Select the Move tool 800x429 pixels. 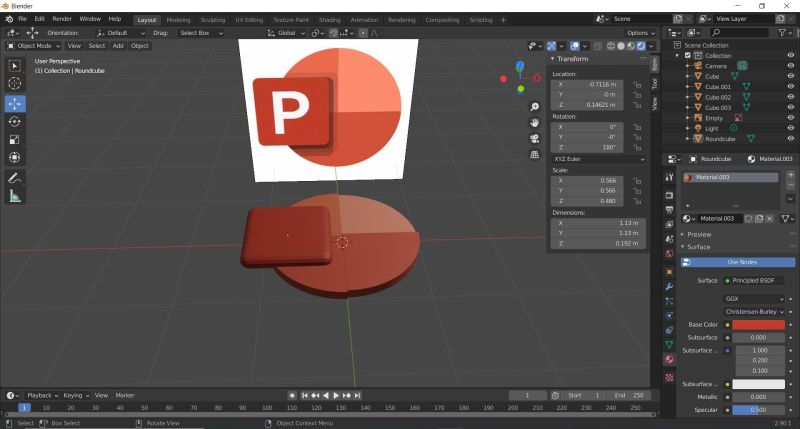tap(15, 104)
